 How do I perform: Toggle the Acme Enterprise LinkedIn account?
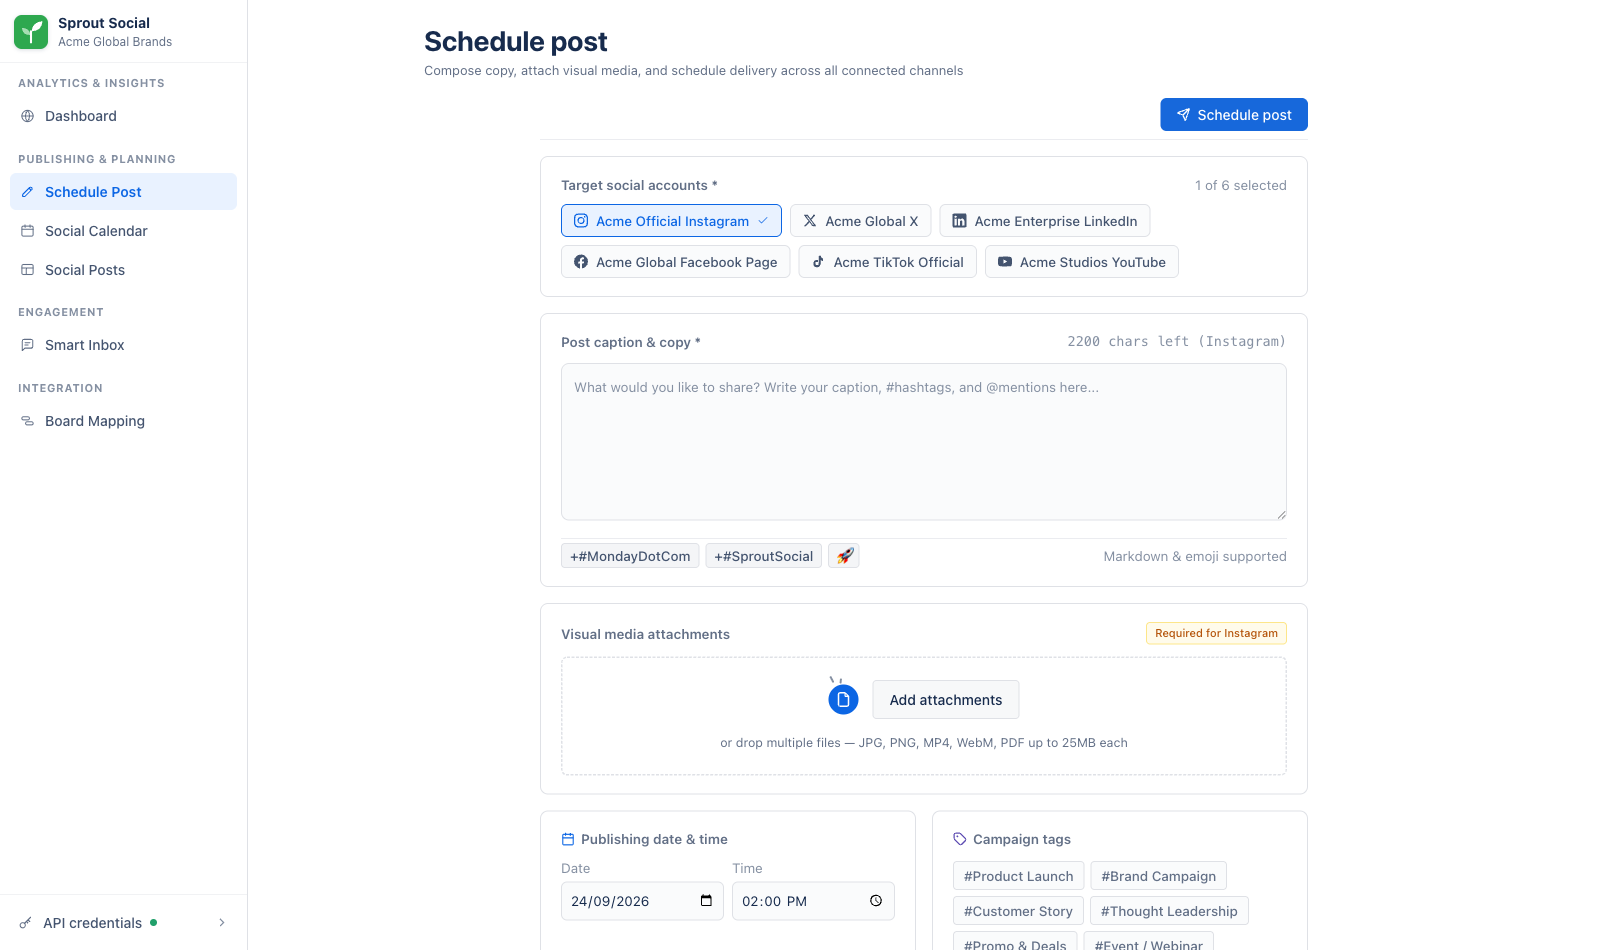tap(1045, 221)
